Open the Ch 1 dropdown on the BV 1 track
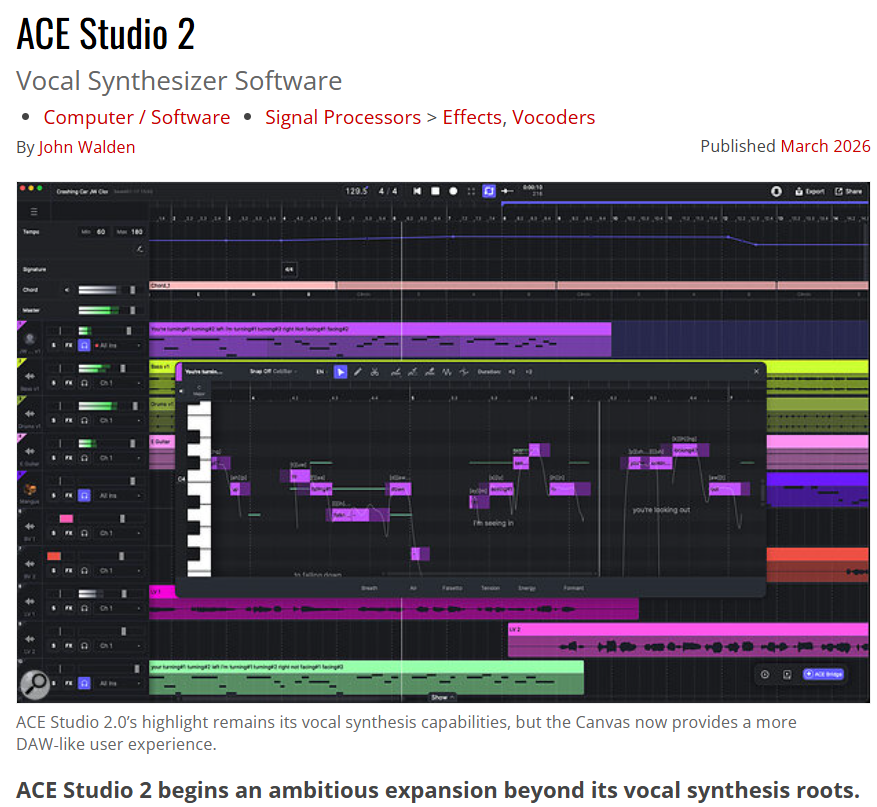This screenshot has width=877, height=807. (120, 533)
